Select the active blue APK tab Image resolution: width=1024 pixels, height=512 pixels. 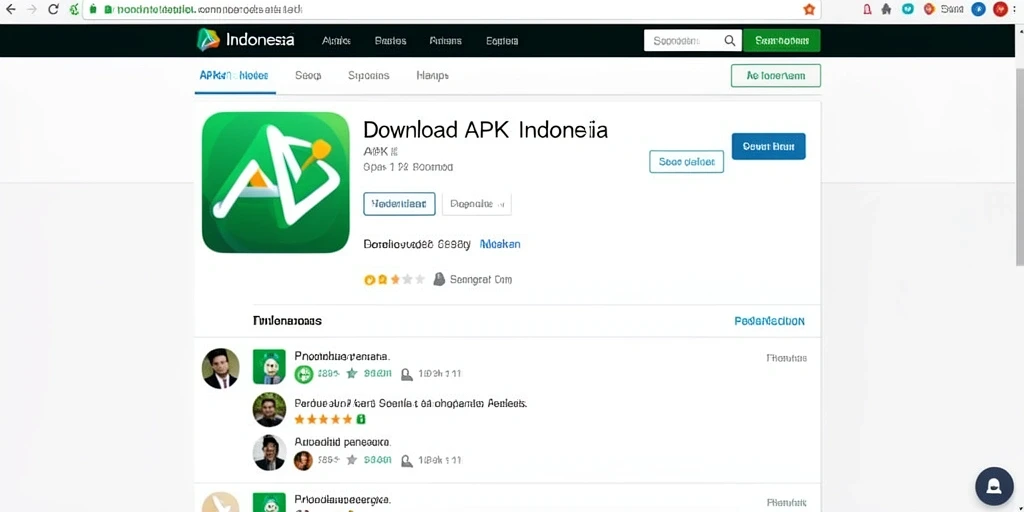click(234, 76)
